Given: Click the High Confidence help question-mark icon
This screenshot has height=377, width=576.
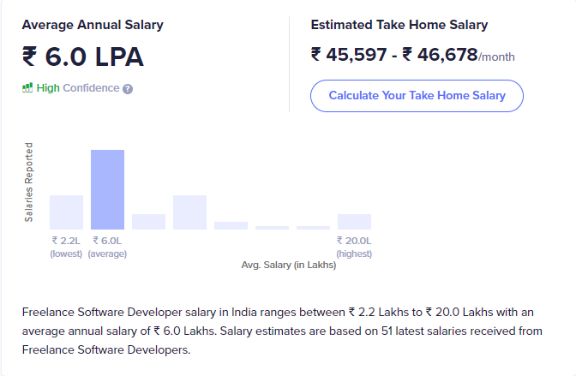Looking at the screenshot, I should click(127, 89).
